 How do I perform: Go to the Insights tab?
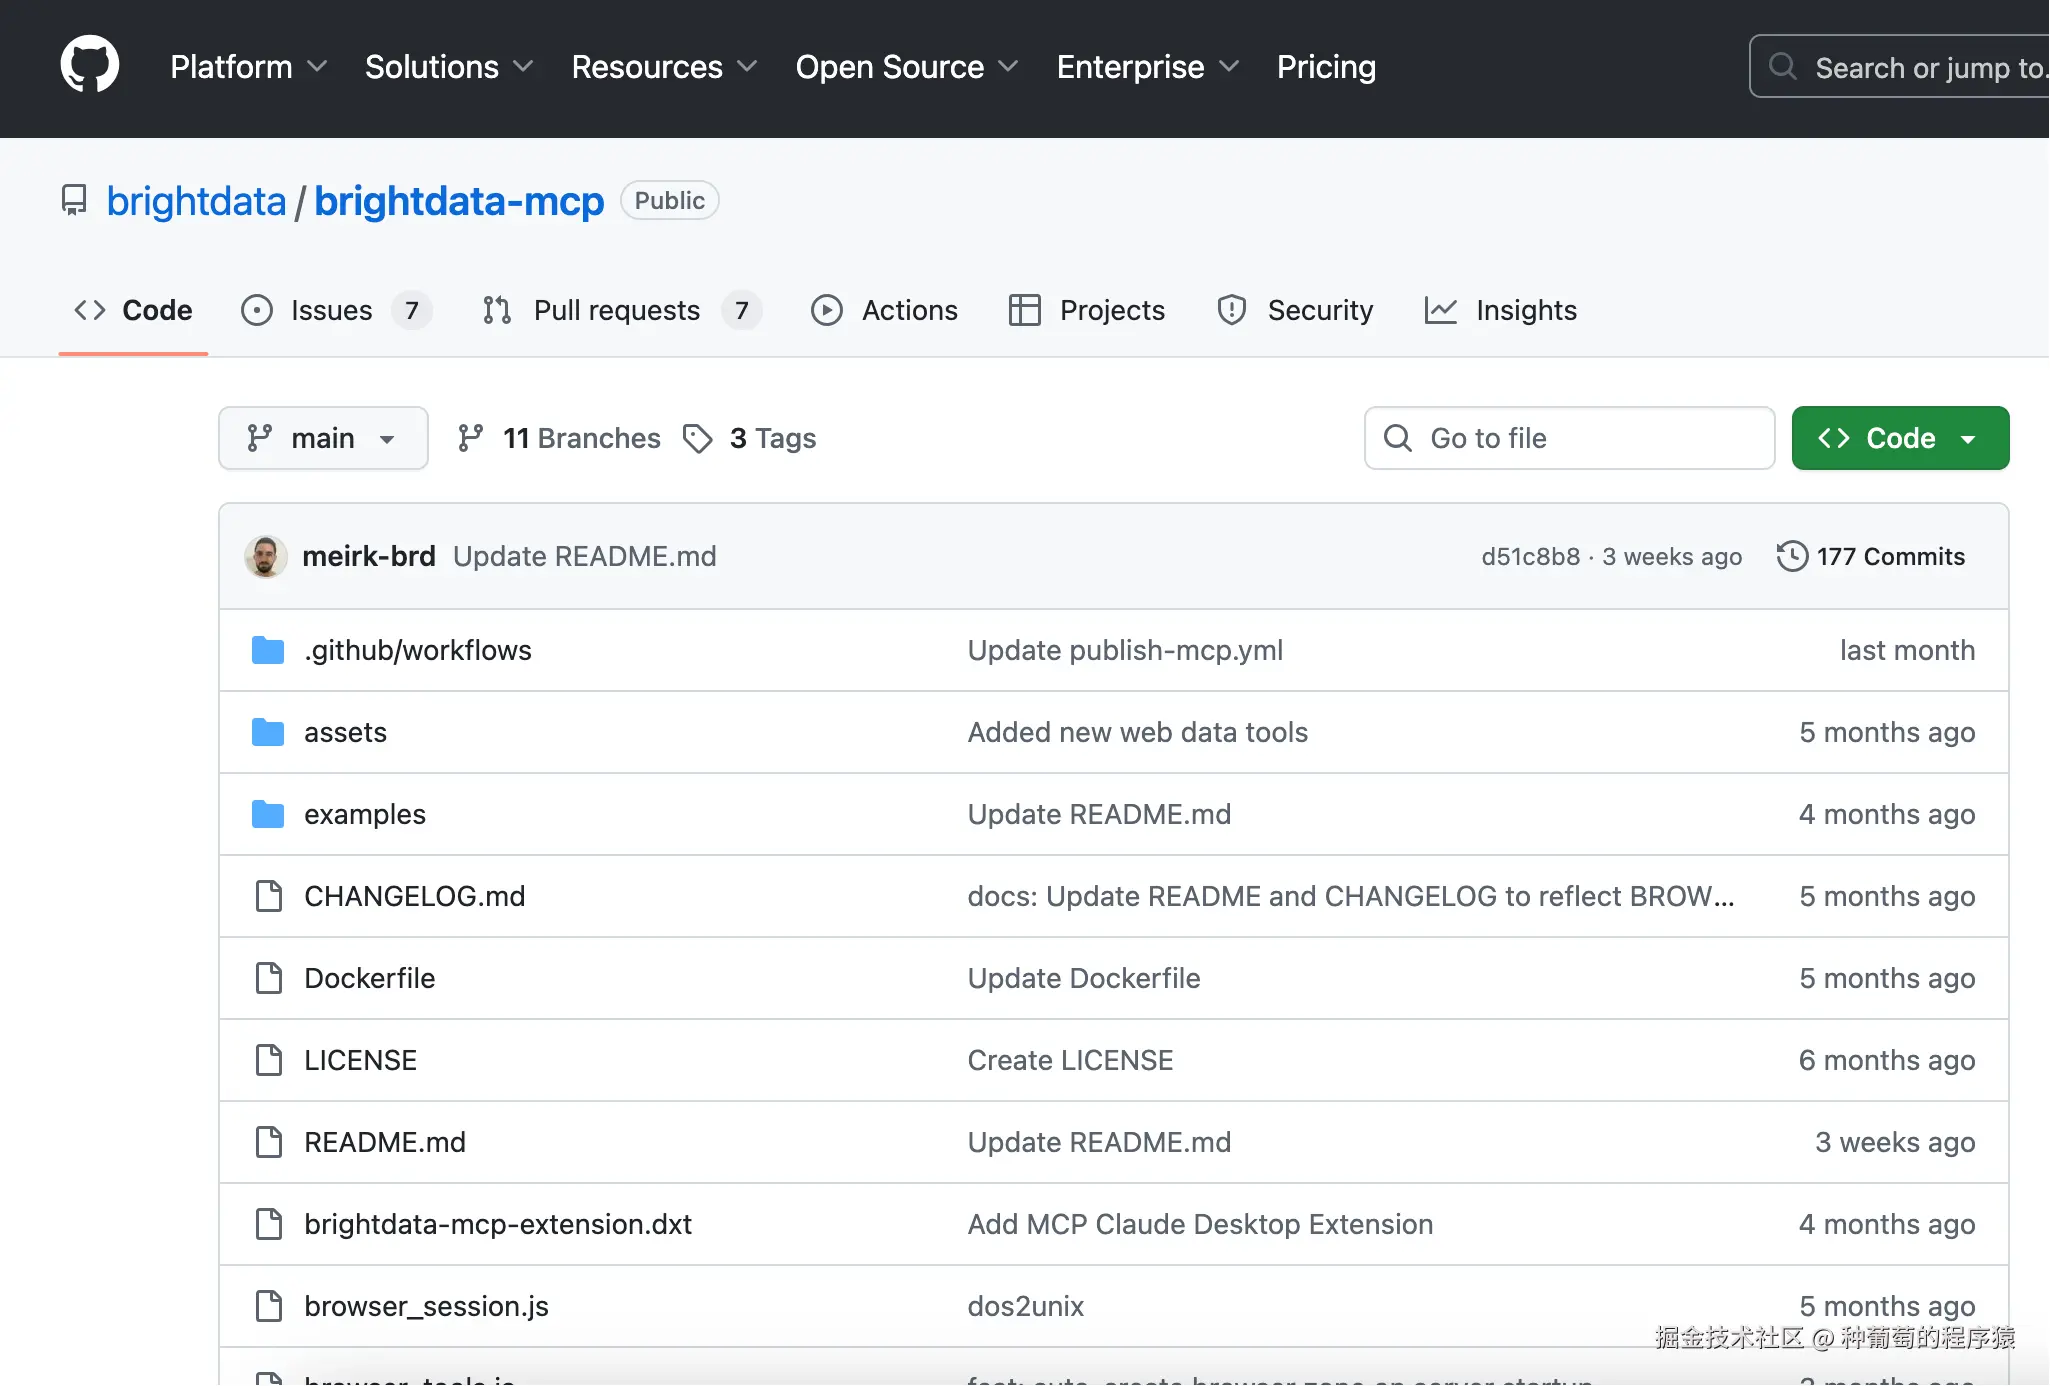(1525, 310)
